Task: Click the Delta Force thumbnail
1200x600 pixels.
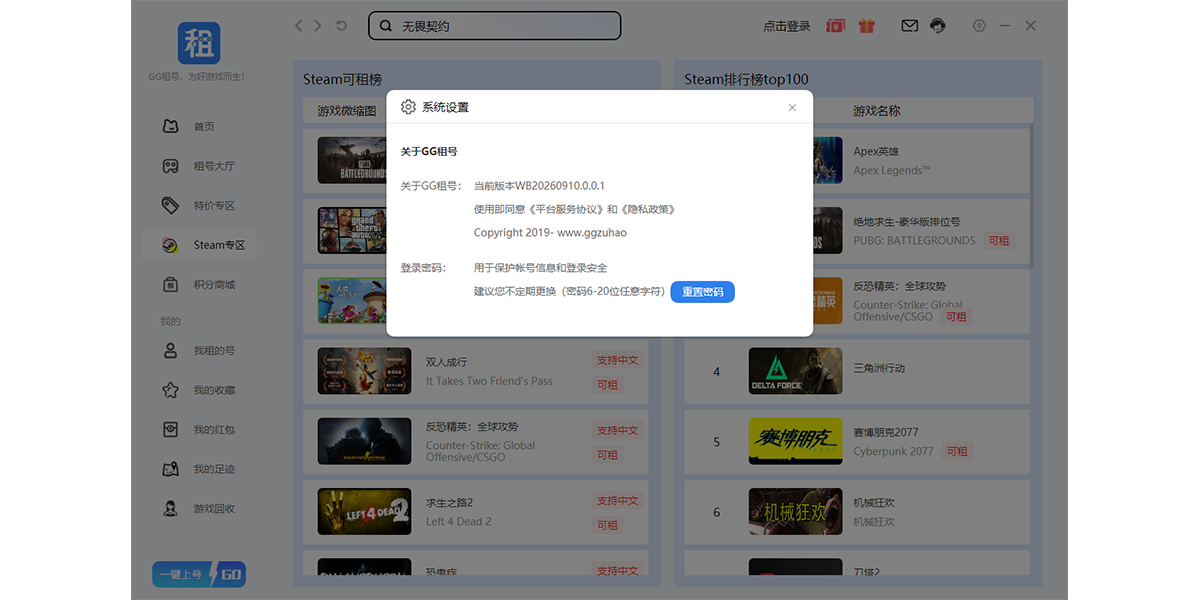Action: 795,371
